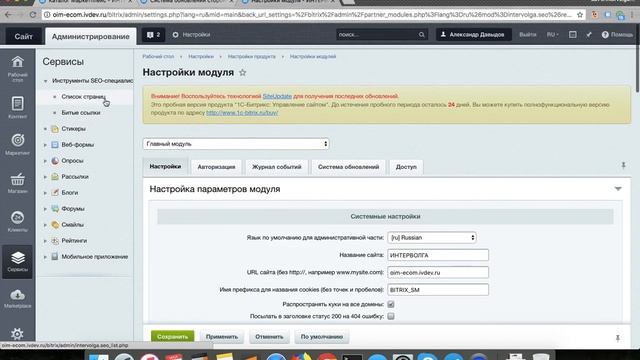Select the Сервисы layers sidebar icon

18,262
